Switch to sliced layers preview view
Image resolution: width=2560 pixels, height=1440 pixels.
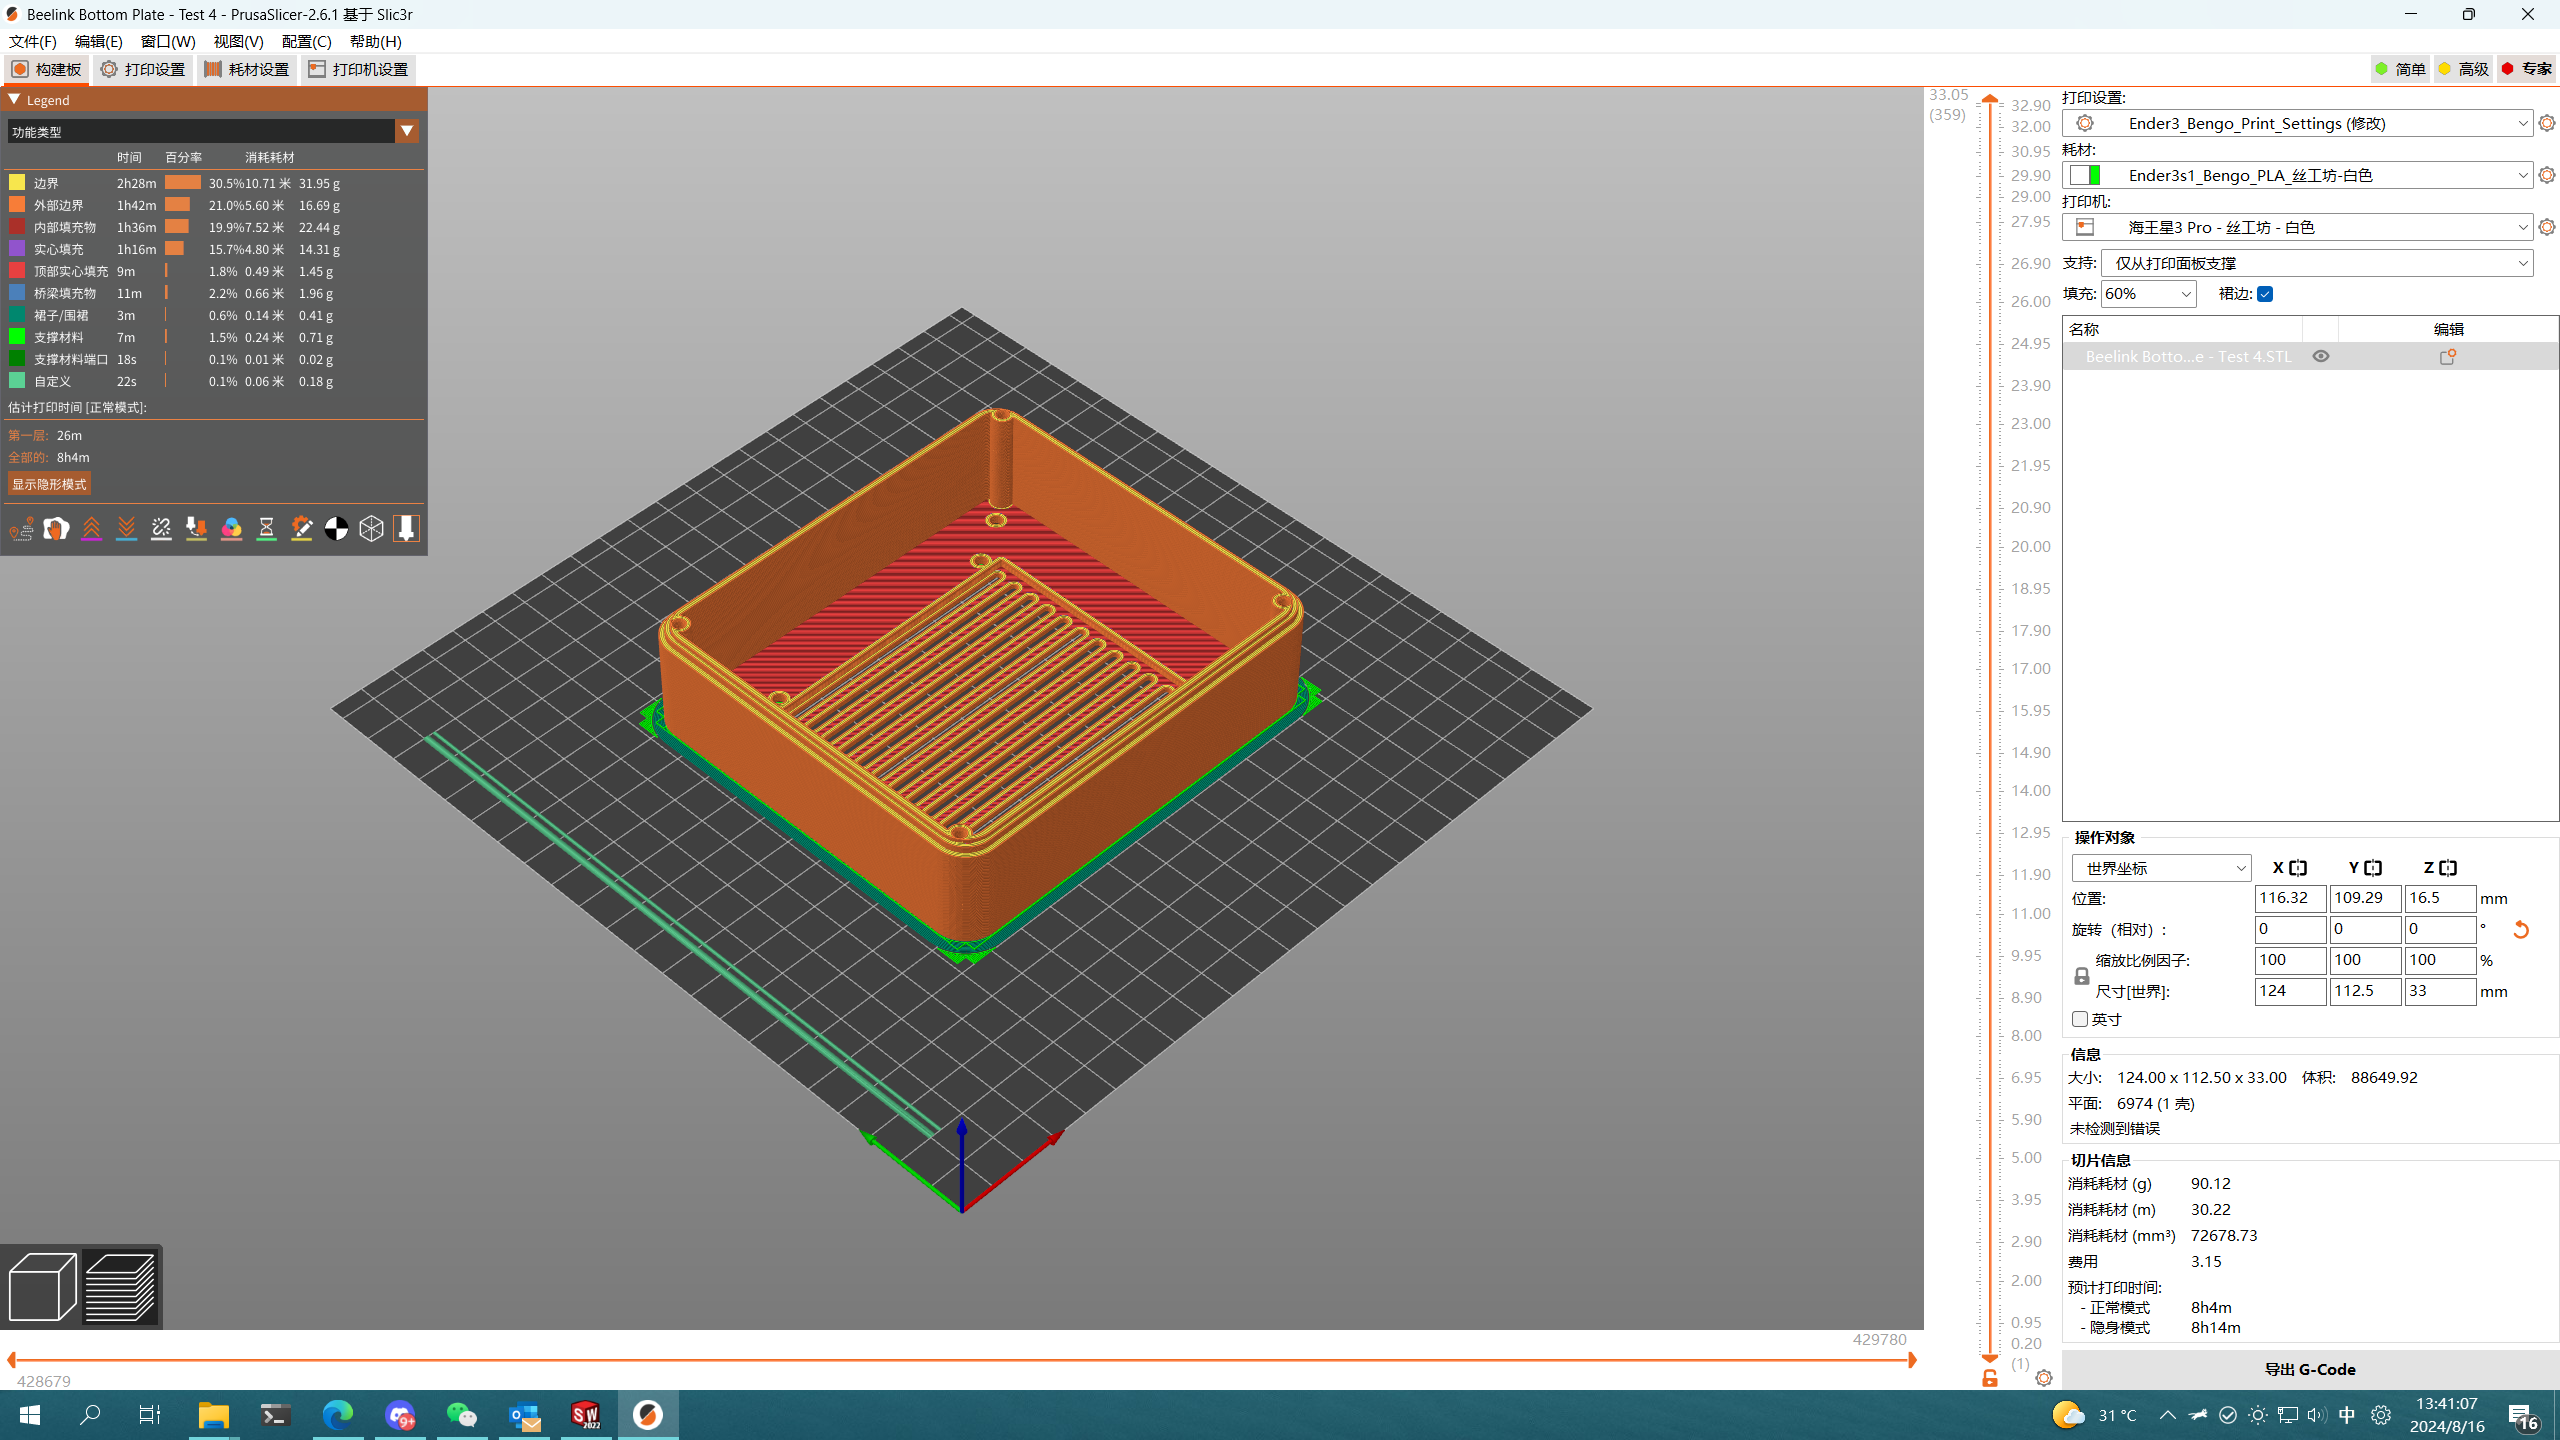pos(120,1286)
